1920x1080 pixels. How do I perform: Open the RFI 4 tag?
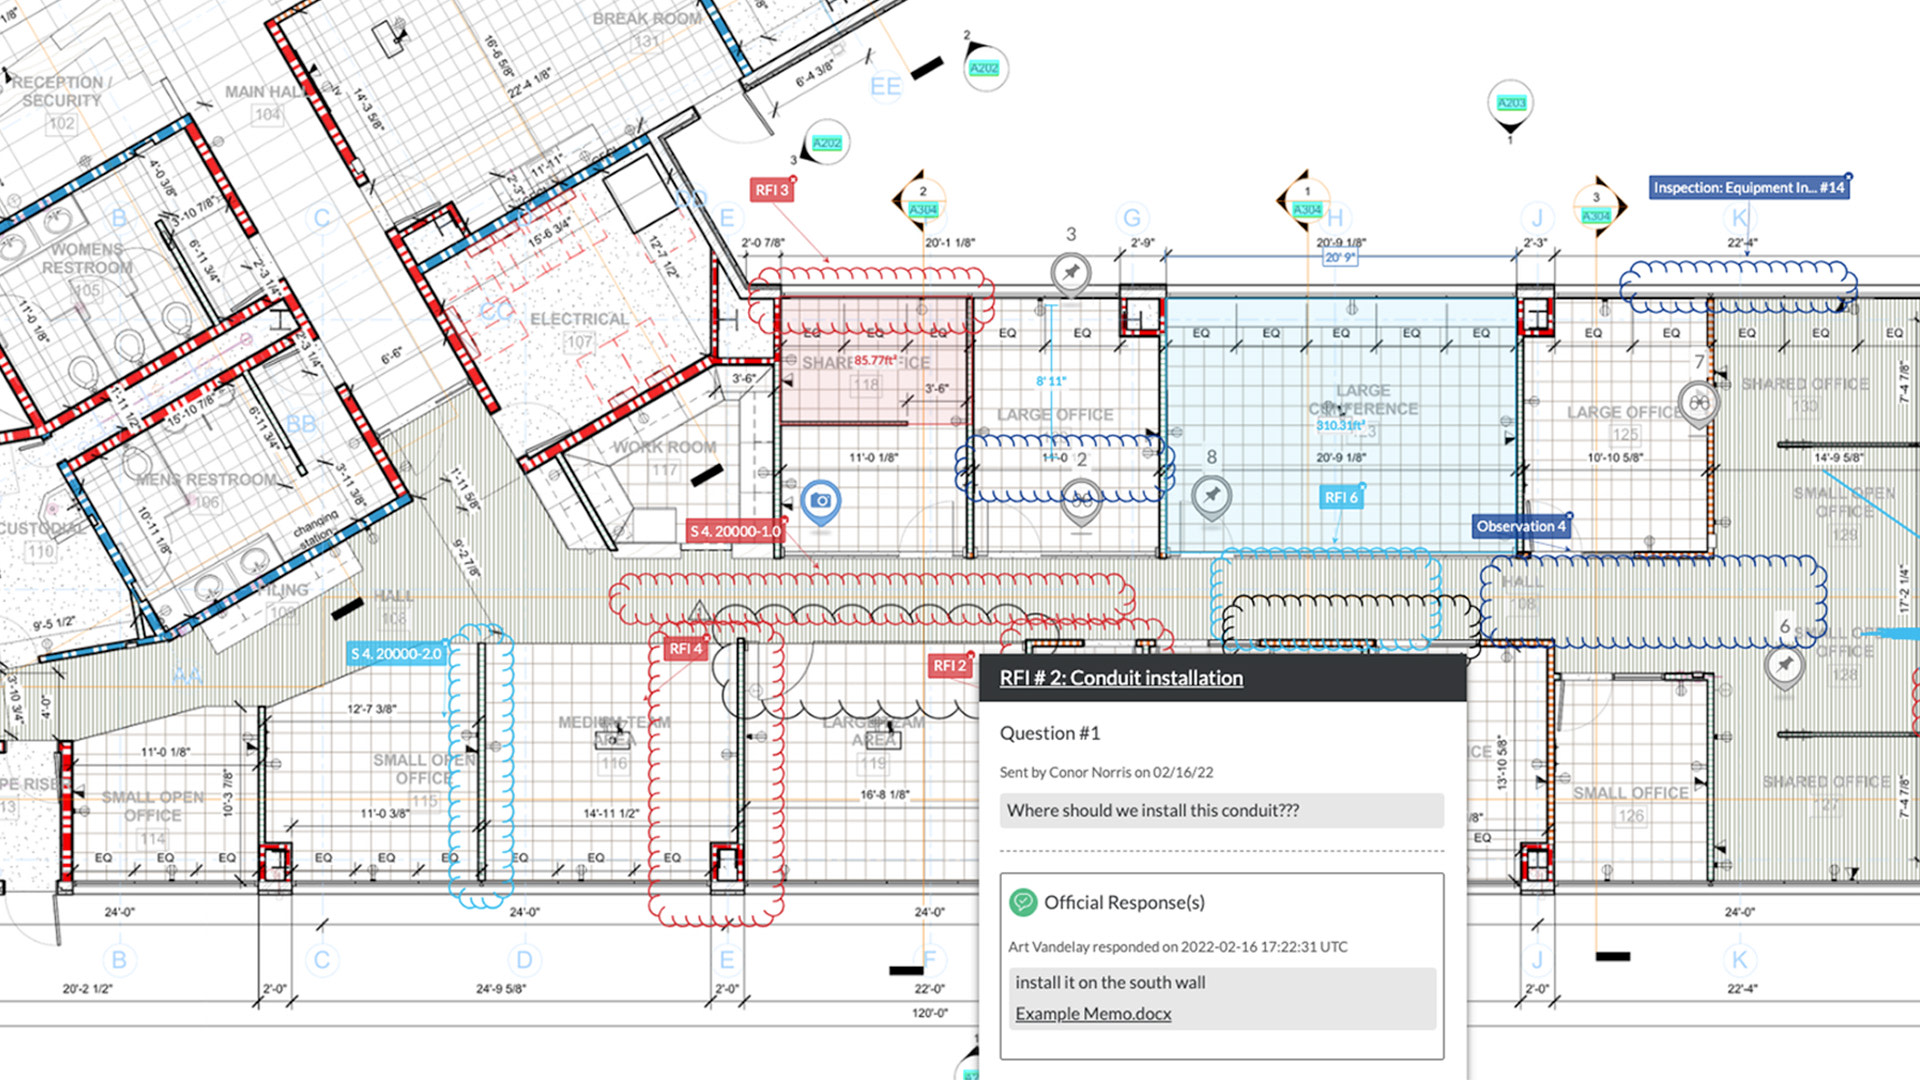(x=684, y=648)
